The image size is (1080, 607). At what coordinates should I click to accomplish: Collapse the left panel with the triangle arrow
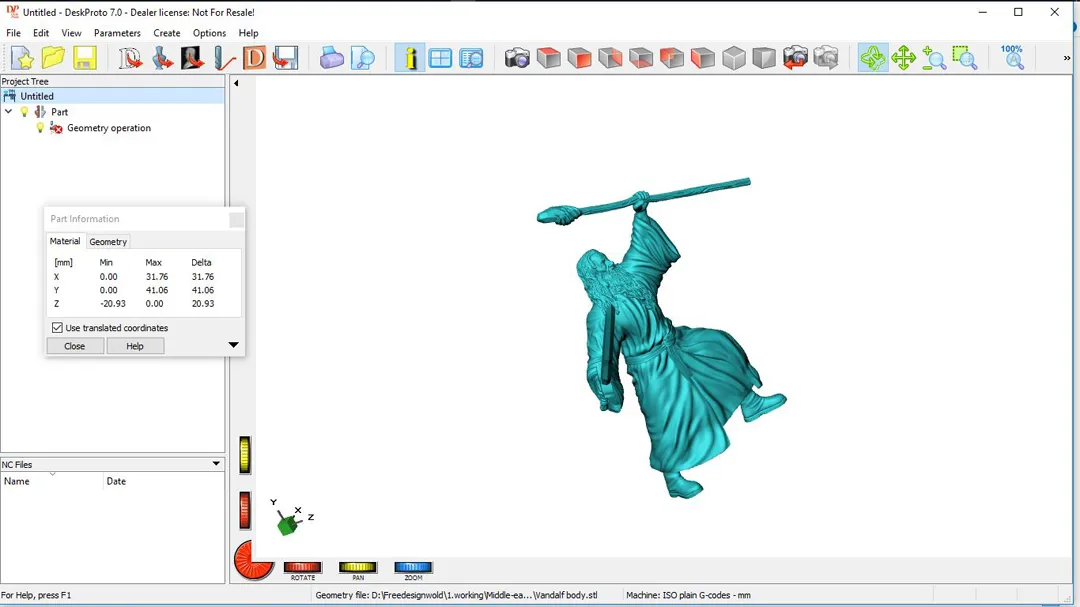point(236,83)
